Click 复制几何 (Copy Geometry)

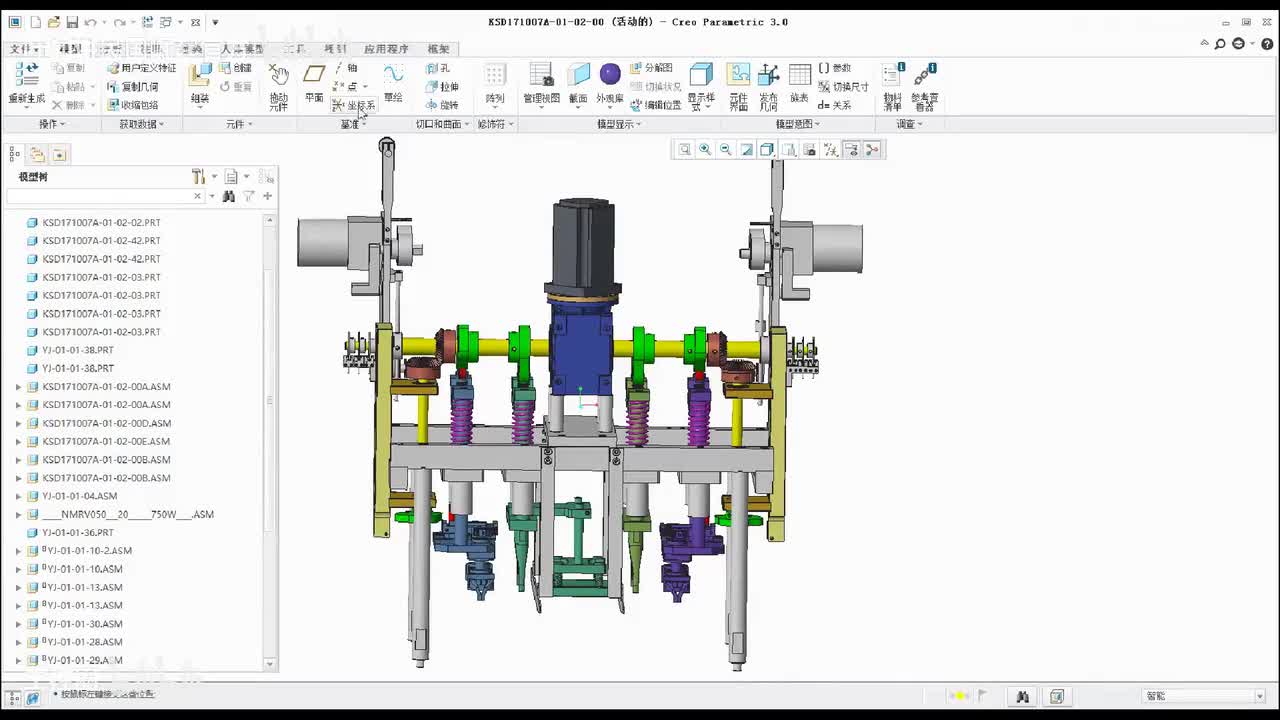132,87
